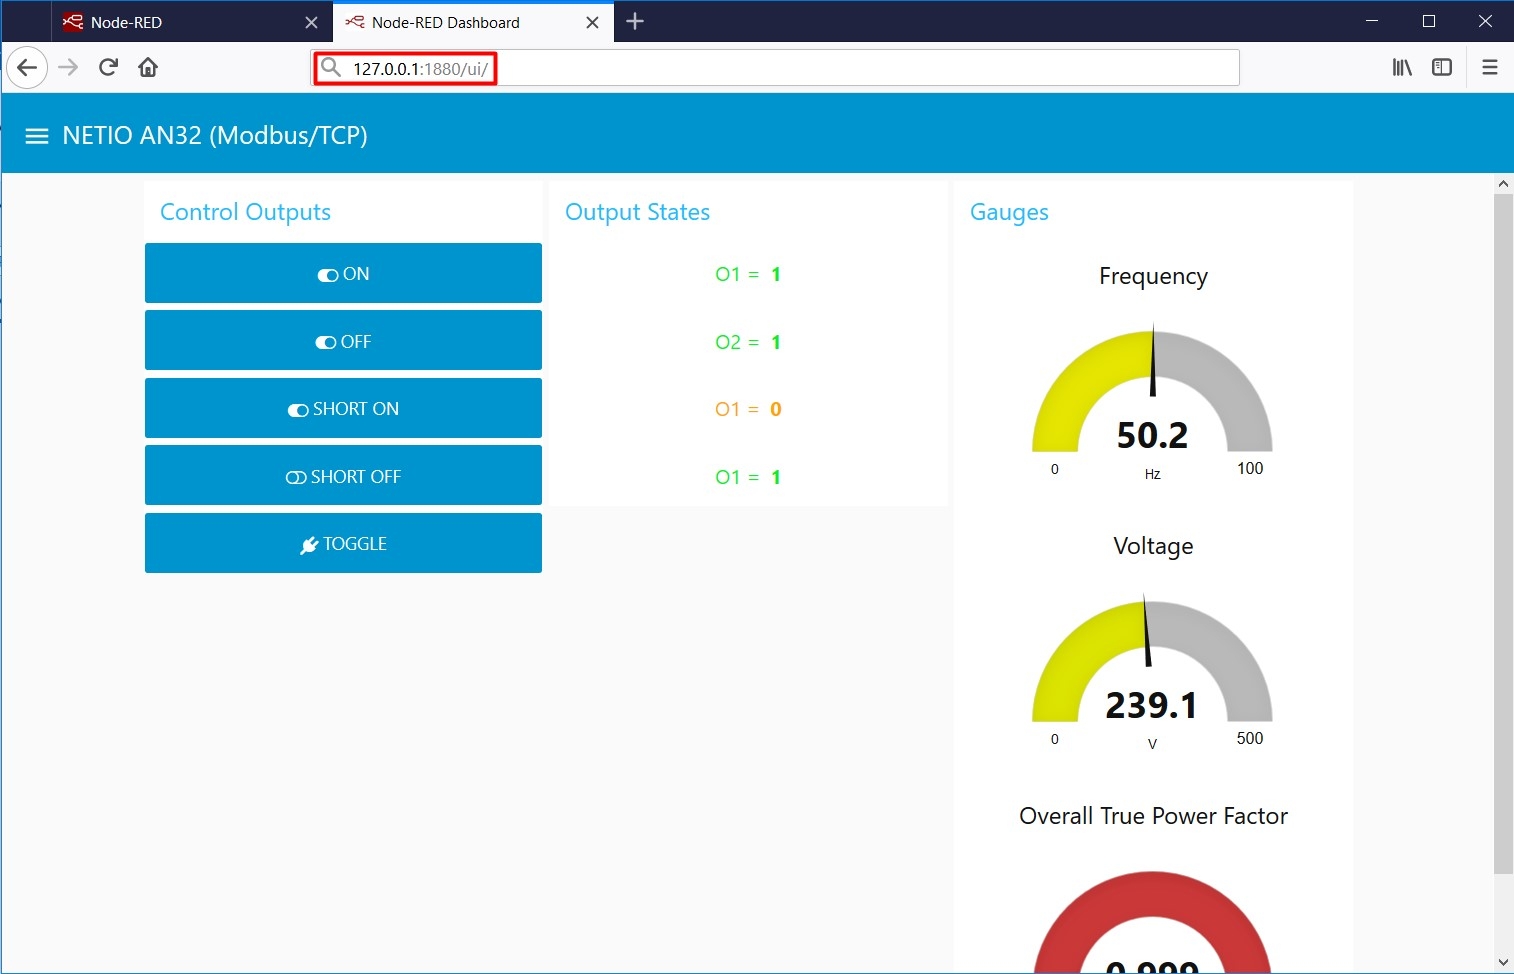The image size is (1514, 974).
Task: Click the 'Gauges' heading
Action: [x=1009, y=213]
